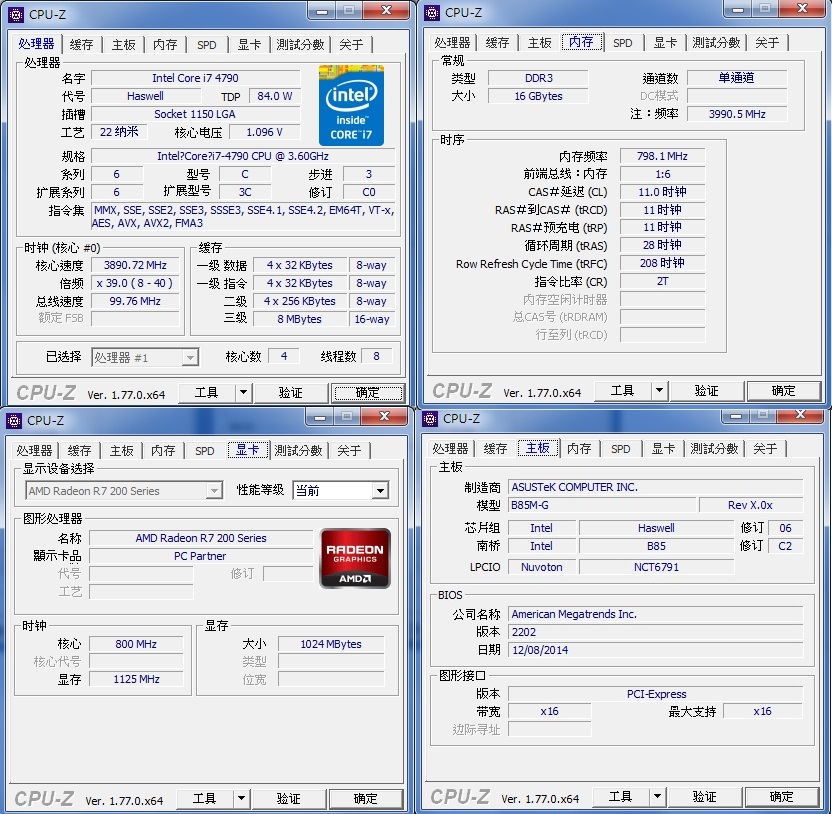This screenshot has width=832, height=814.
Task: Open tools dropdown arrow in graphics window
Action: (x=241, y=798)
